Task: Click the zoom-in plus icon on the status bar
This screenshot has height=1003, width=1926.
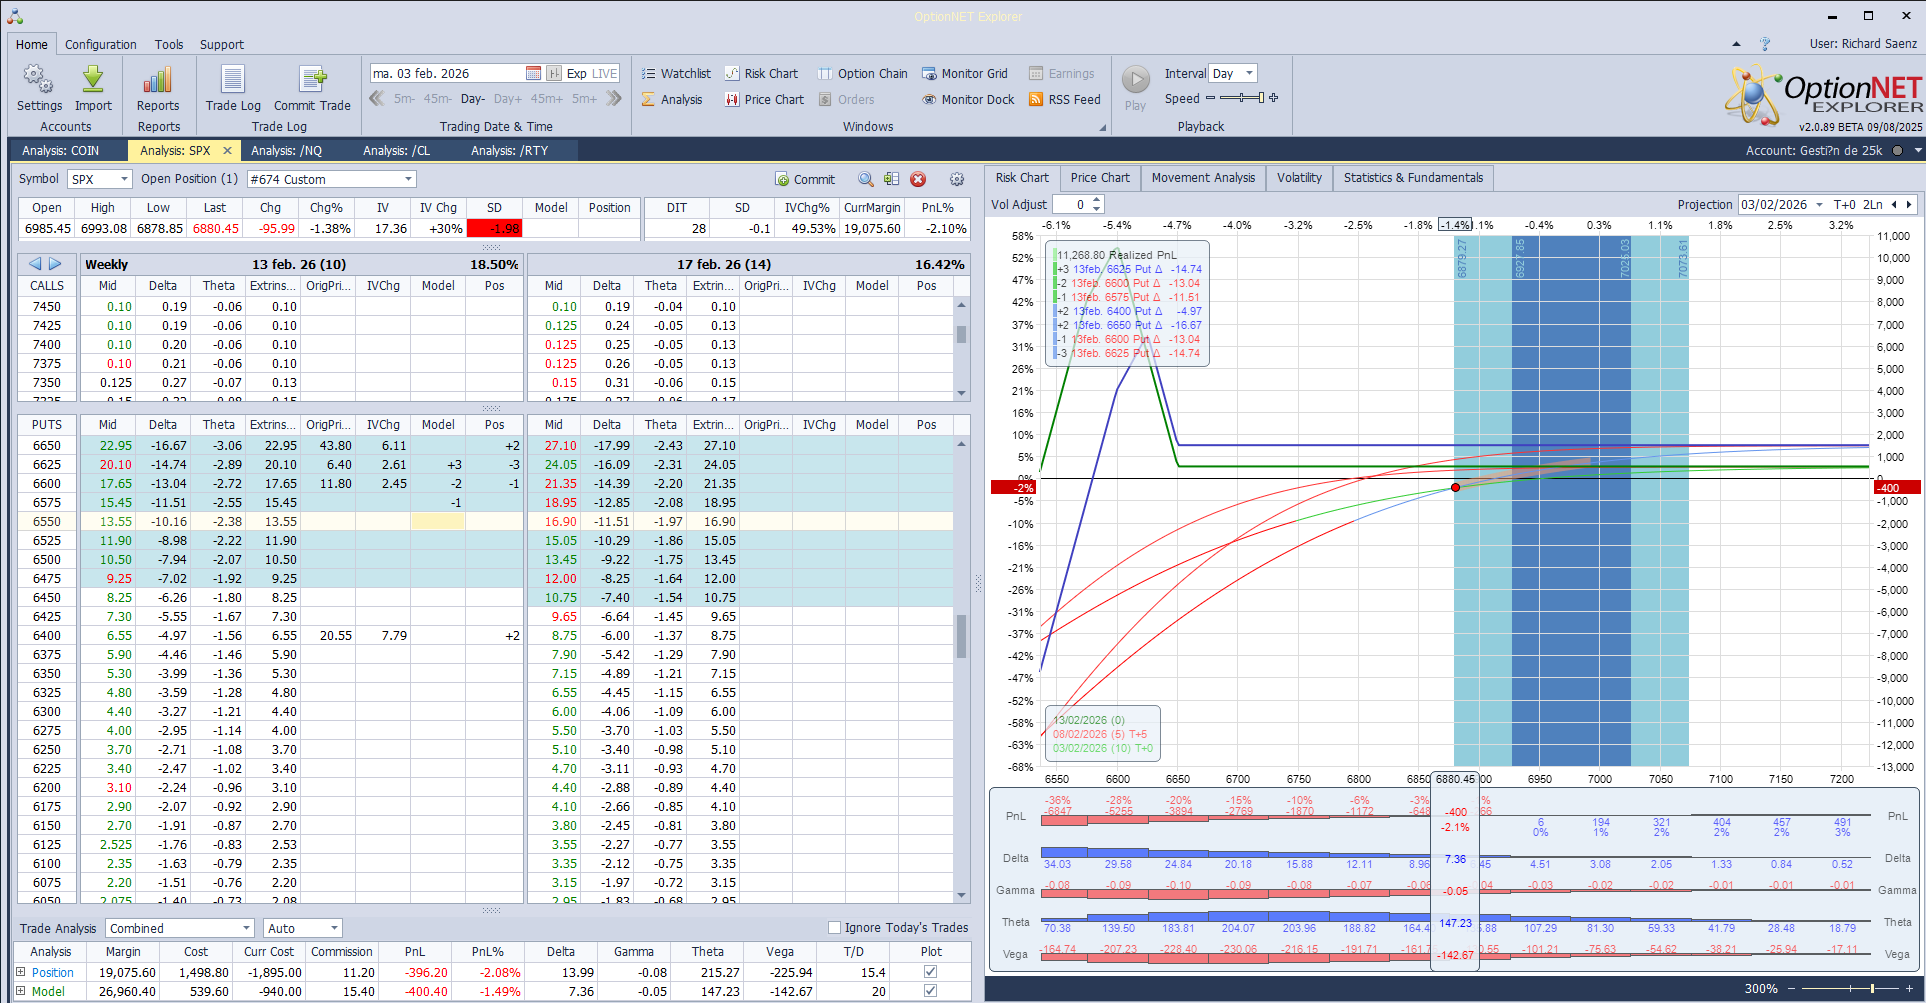Action: pyautogui.click(x=1908, y=988)
